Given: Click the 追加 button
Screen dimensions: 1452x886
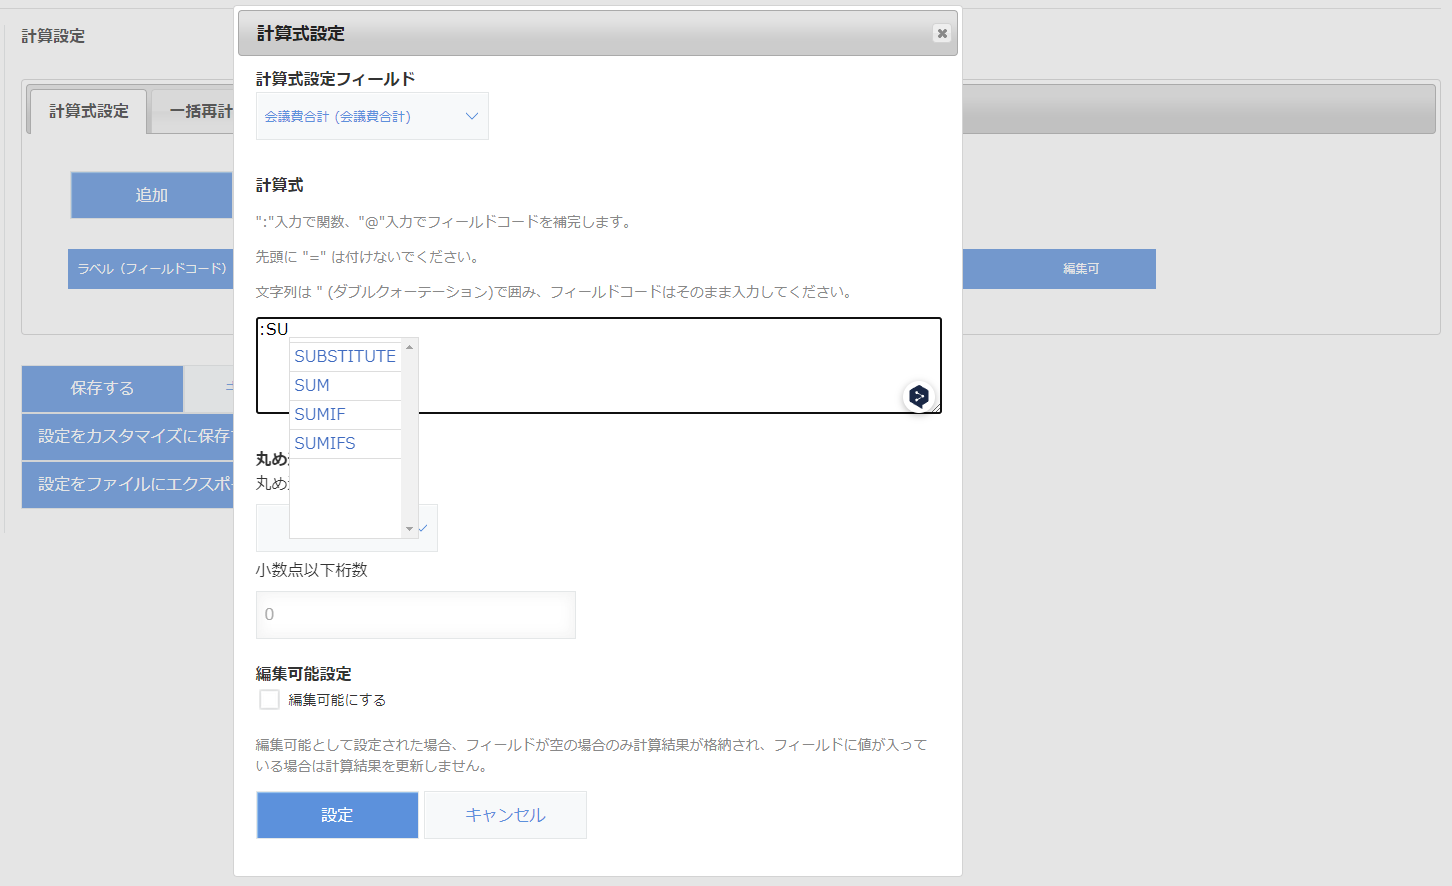Looking at the screenshot, I should [151, 195].
